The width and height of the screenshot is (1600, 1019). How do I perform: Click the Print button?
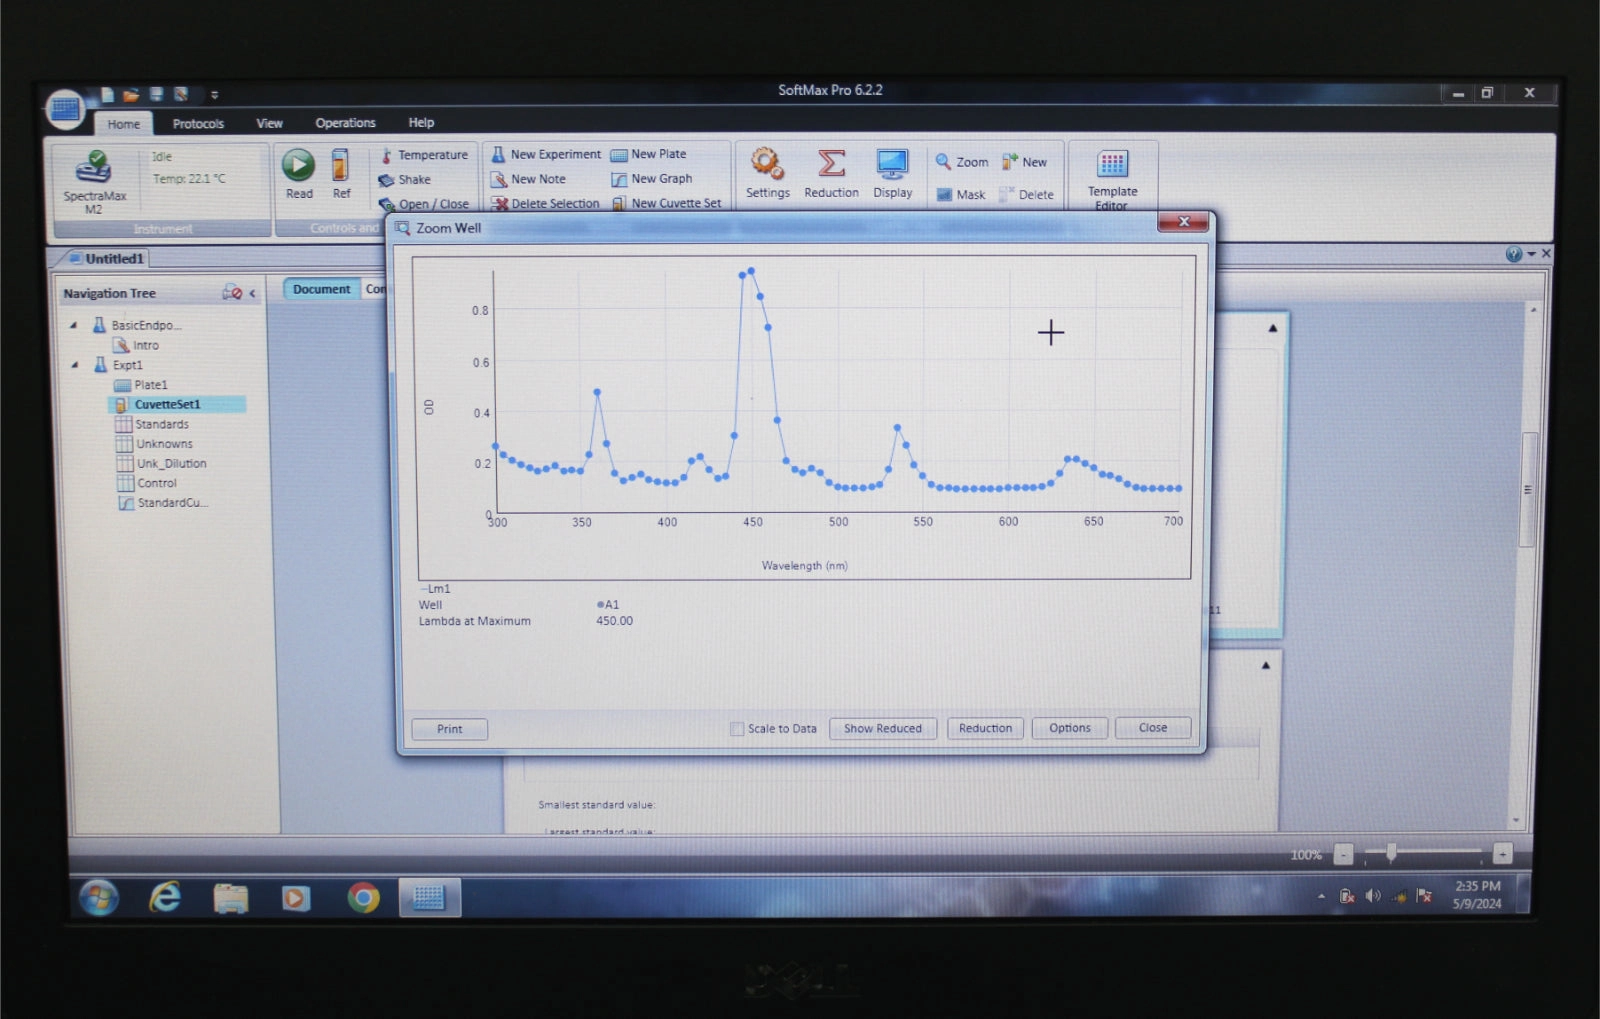449,729
